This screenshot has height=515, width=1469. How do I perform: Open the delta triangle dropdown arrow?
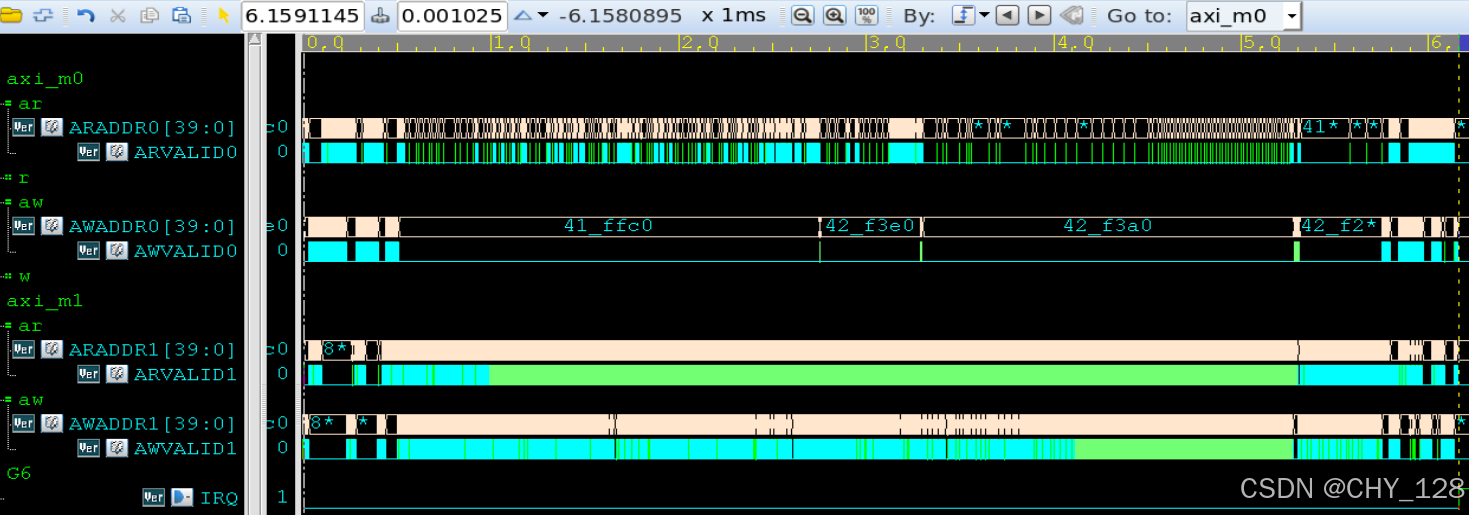(543, 16)
